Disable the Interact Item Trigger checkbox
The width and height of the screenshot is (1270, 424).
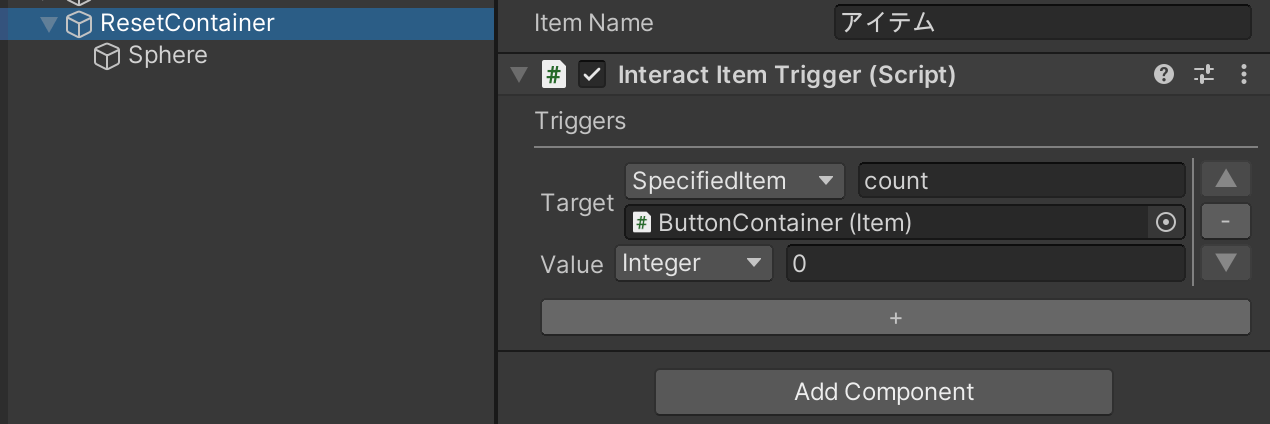(592, 74)
